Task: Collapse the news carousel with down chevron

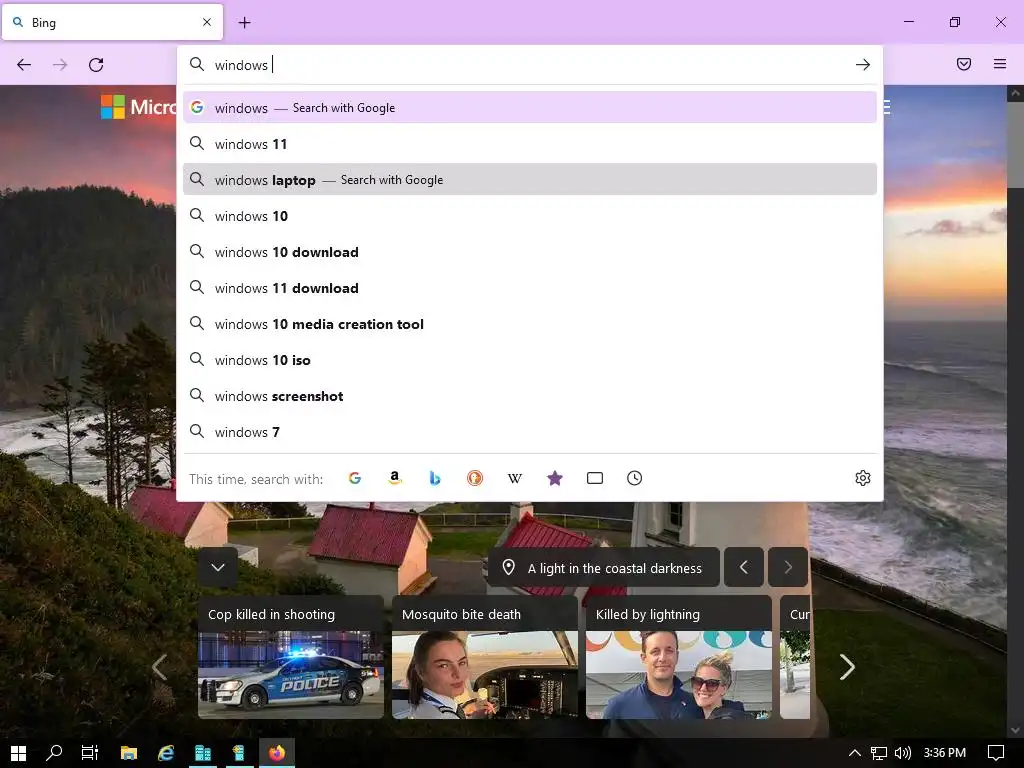Action: click(x=218, y=567)
